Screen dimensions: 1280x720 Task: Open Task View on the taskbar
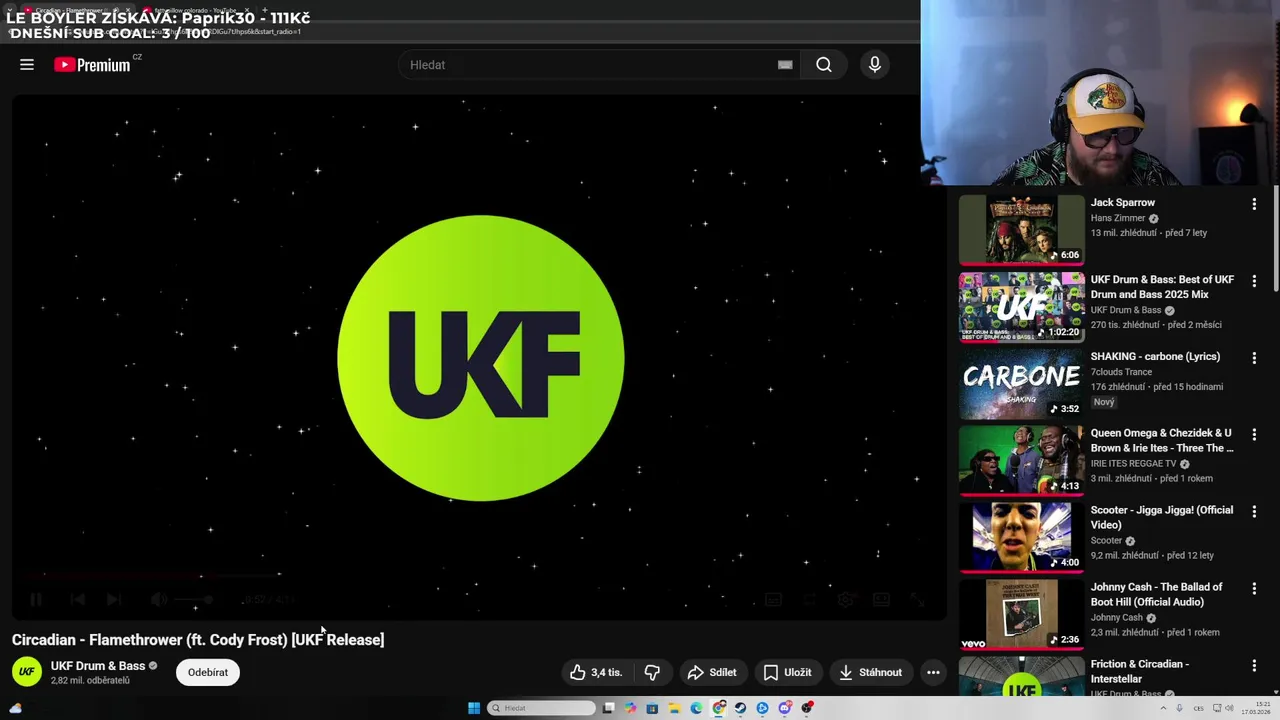[x=608, y=708]
